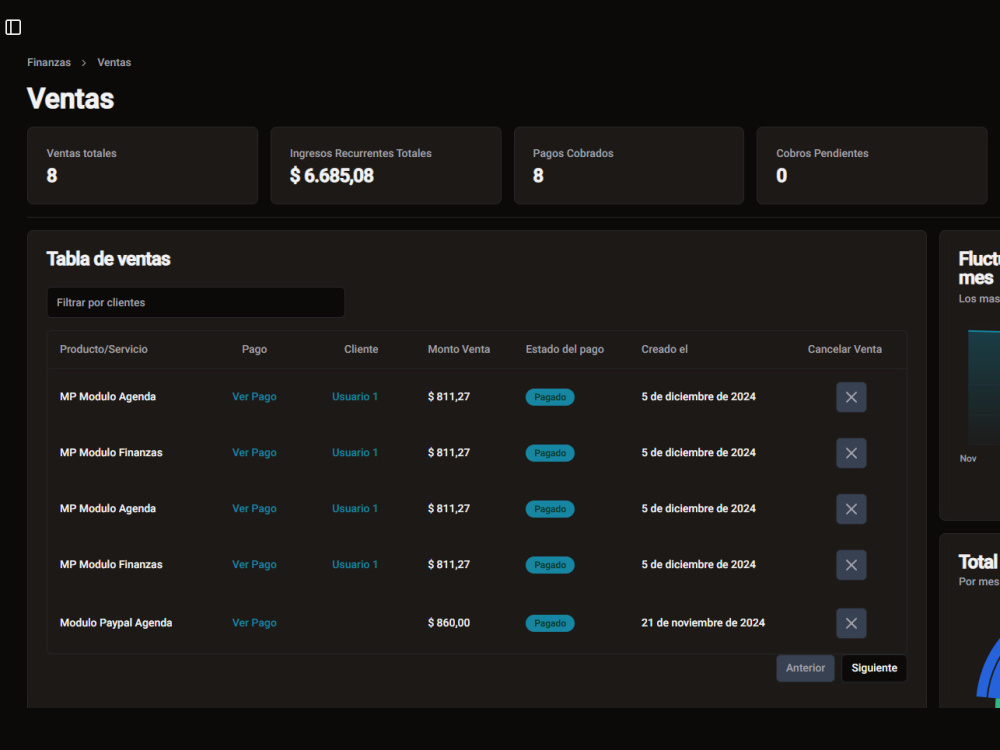The height and width of the screenshot is (750, 1000).
Task: Open Usuario 1 in first MP Modulo Agenda row
Action: click(355, 397)
